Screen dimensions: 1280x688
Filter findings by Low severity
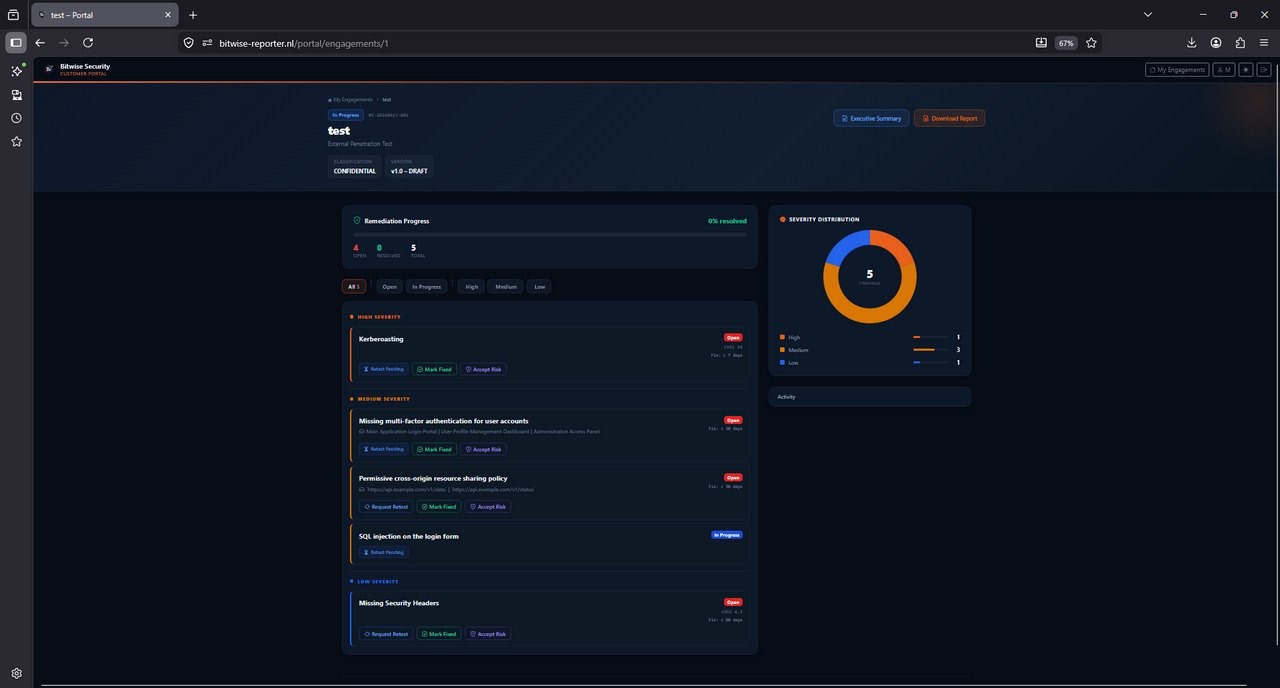tap(540, 287)
